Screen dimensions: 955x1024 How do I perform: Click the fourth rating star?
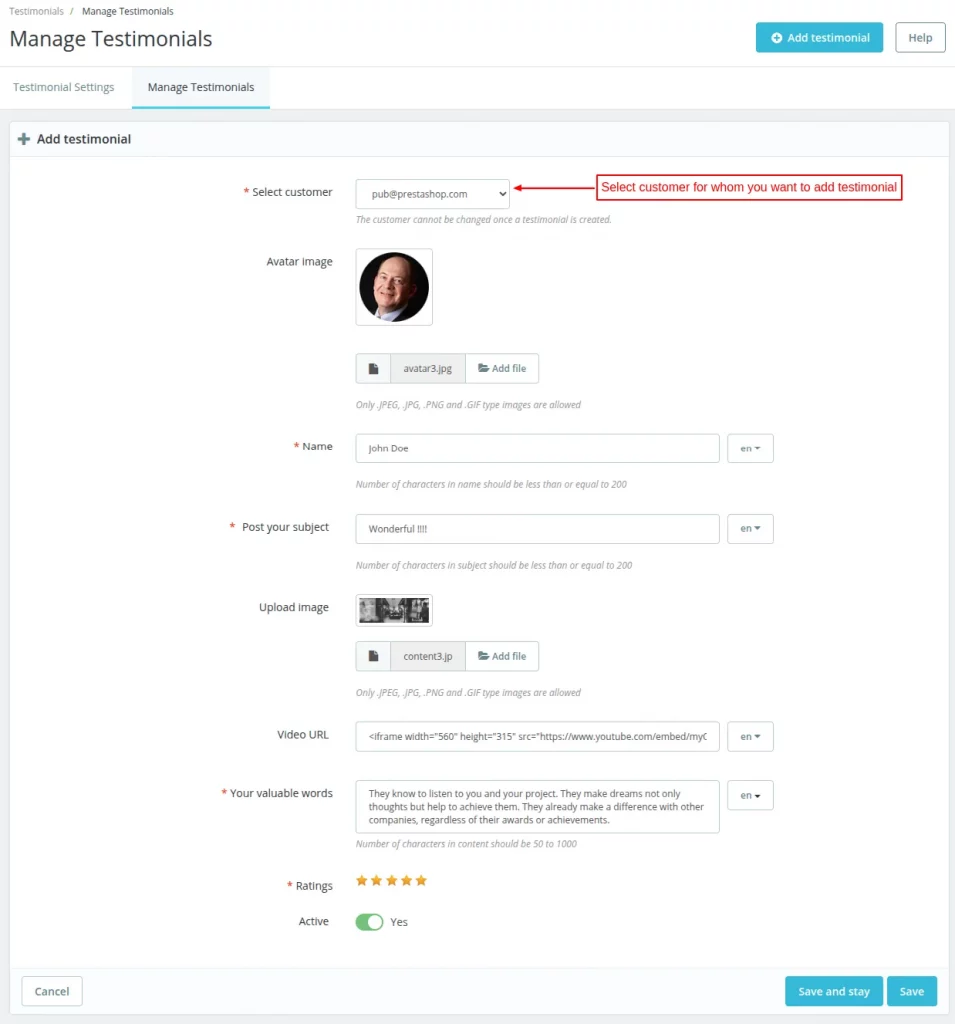(x=406, y=881)
